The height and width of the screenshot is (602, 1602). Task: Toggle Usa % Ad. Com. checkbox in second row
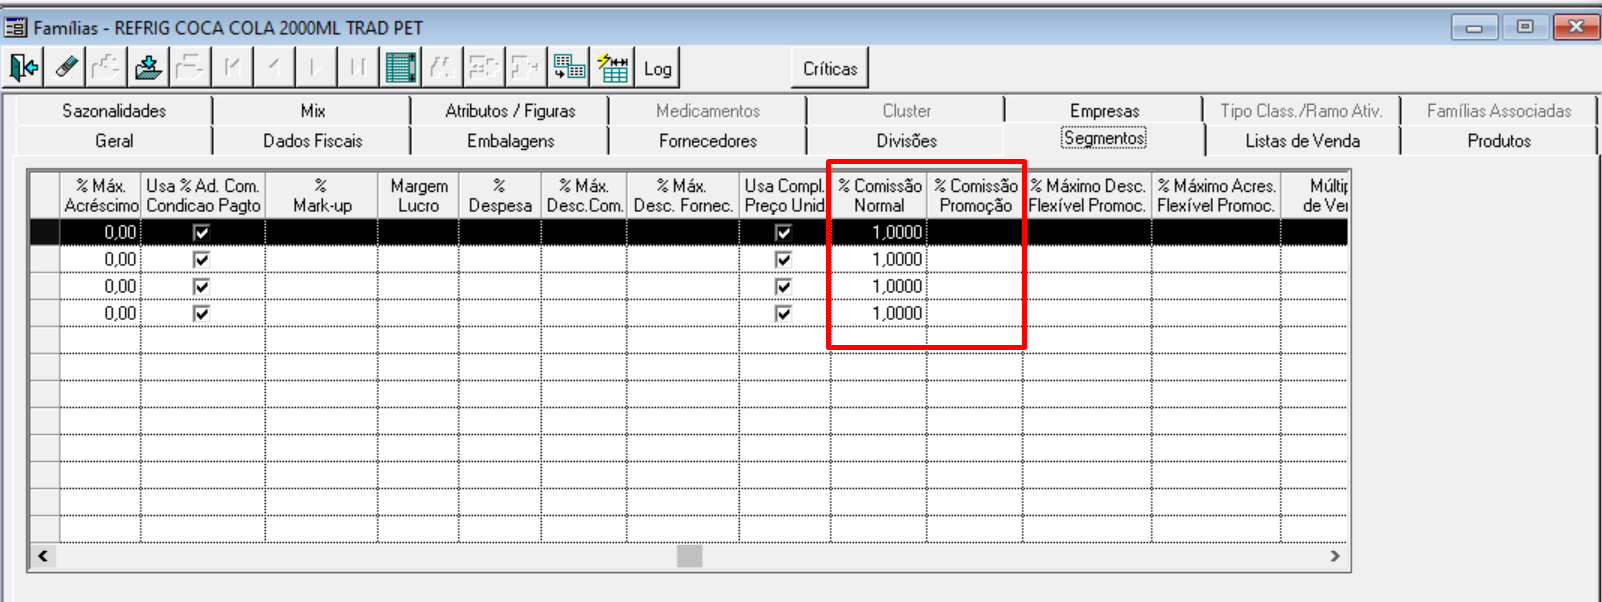click(202, 259)
